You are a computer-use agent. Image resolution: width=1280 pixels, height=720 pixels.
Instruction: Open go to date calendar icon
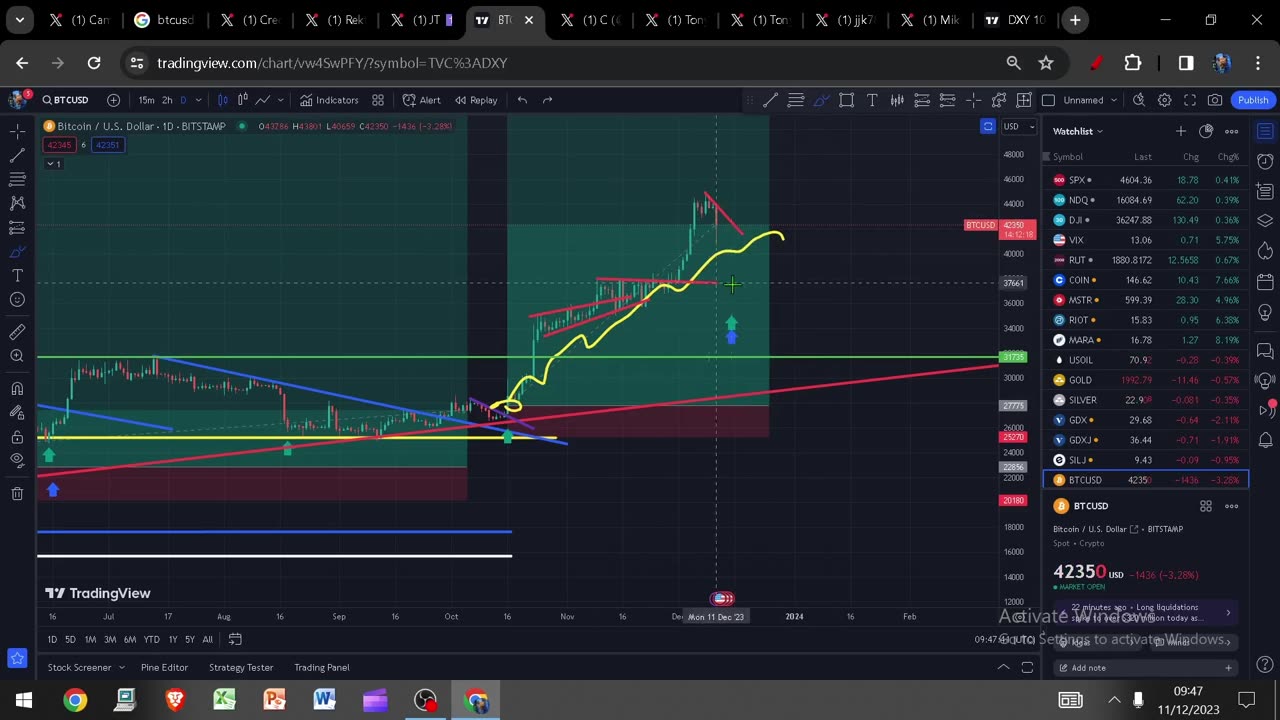click(x=235, y=640)
